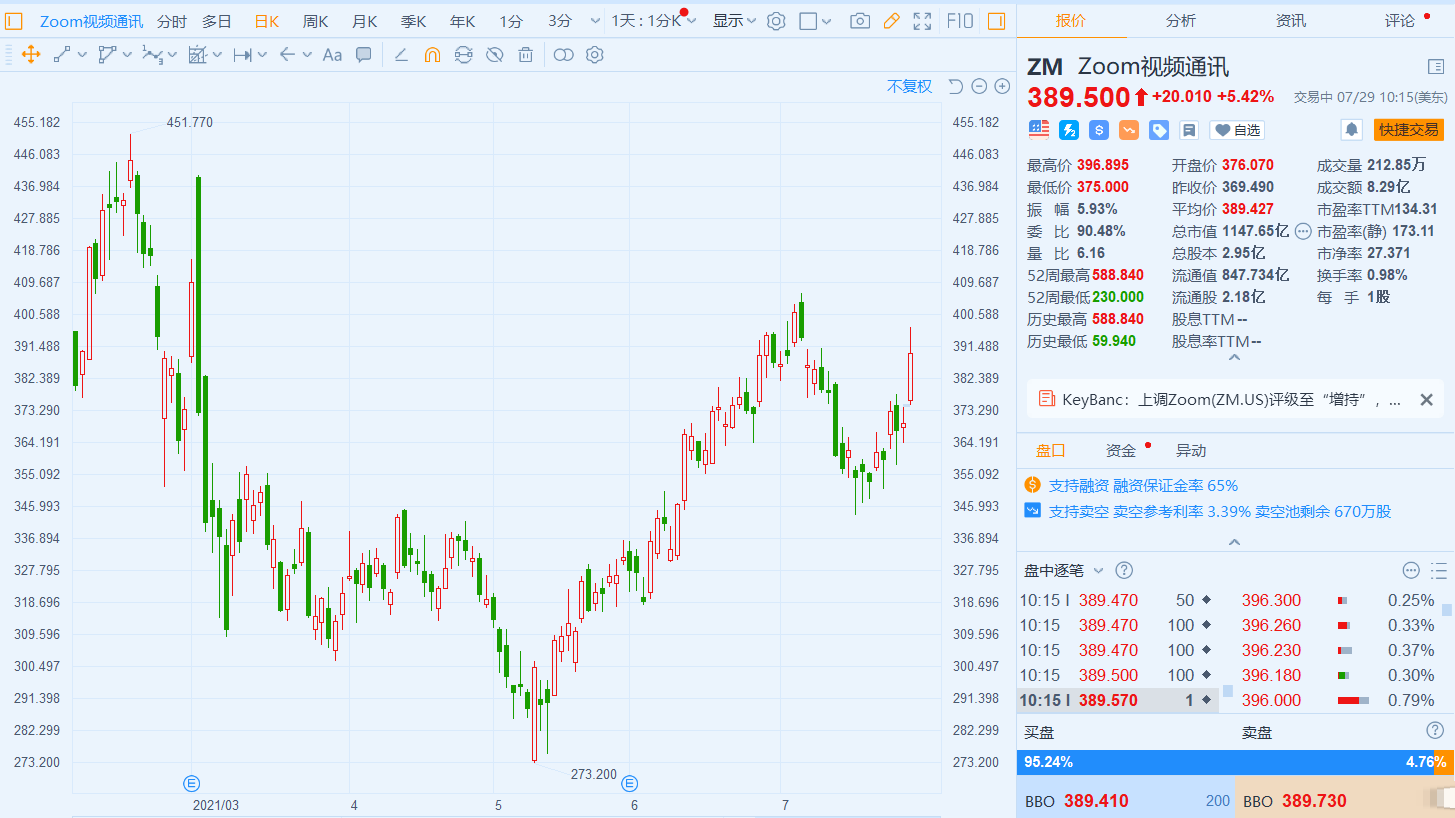The image size is (1455, 818).
Task: Switch to the 周K chart tab
Action: click(x=315, y=21)
